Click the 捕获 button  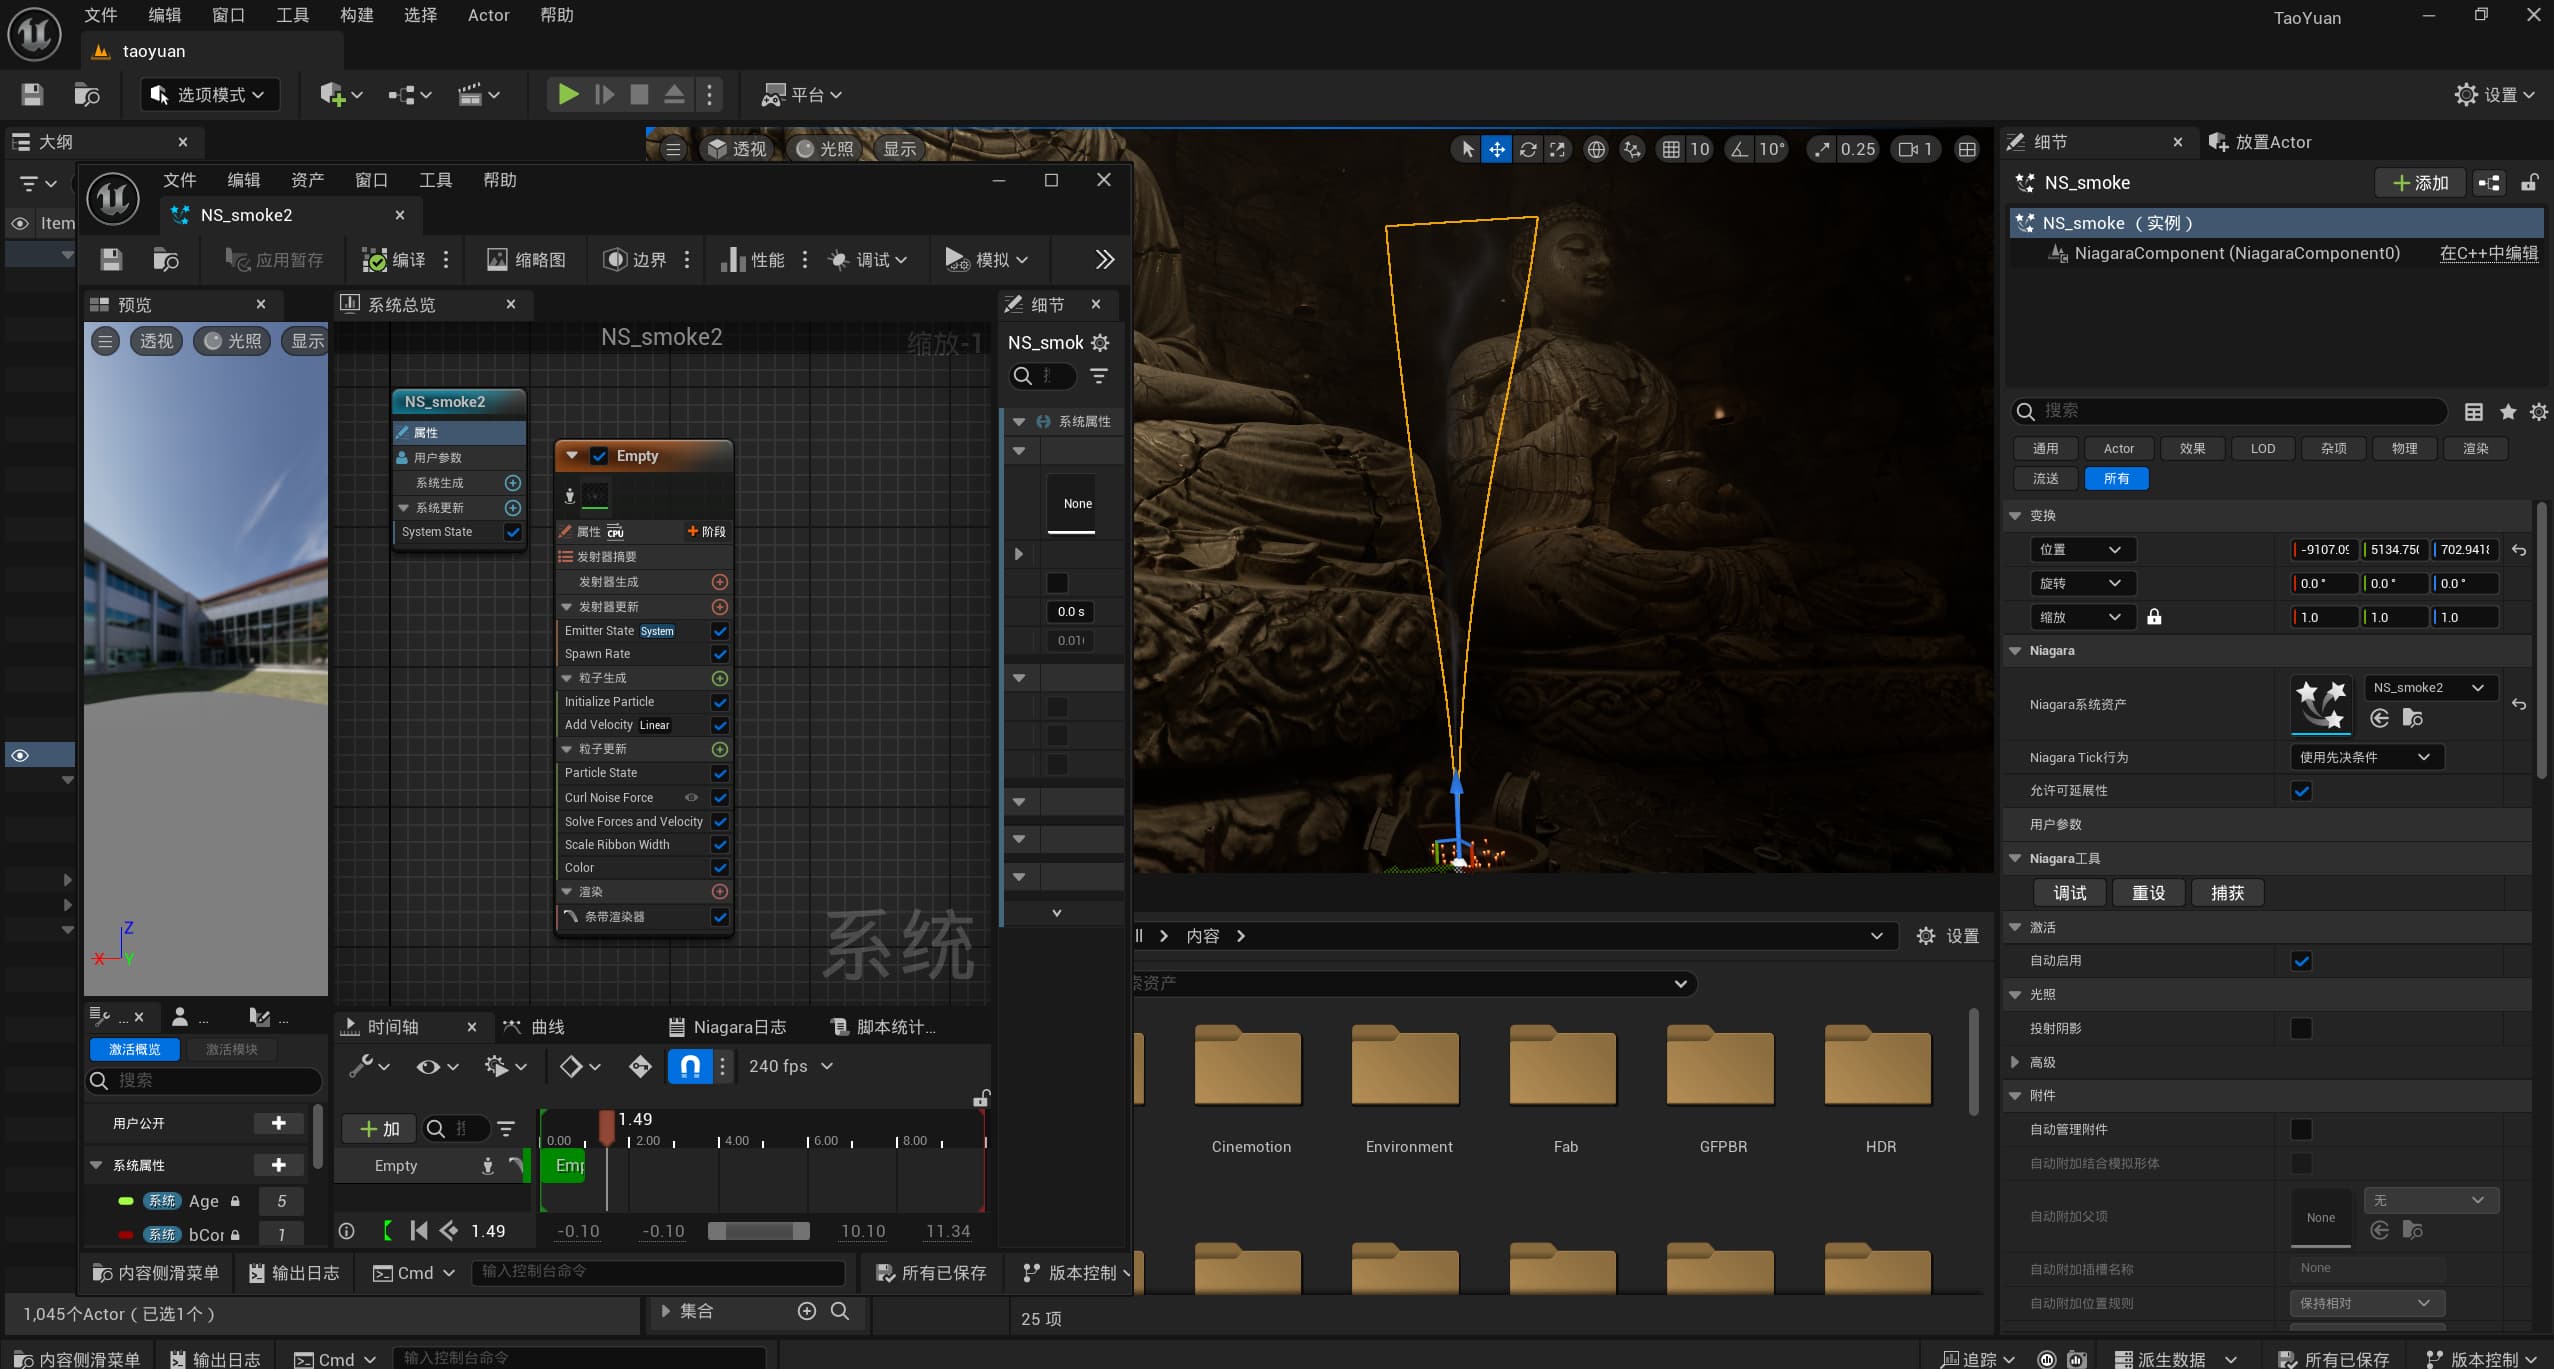pyautogui.click(x=2227, y=893)
